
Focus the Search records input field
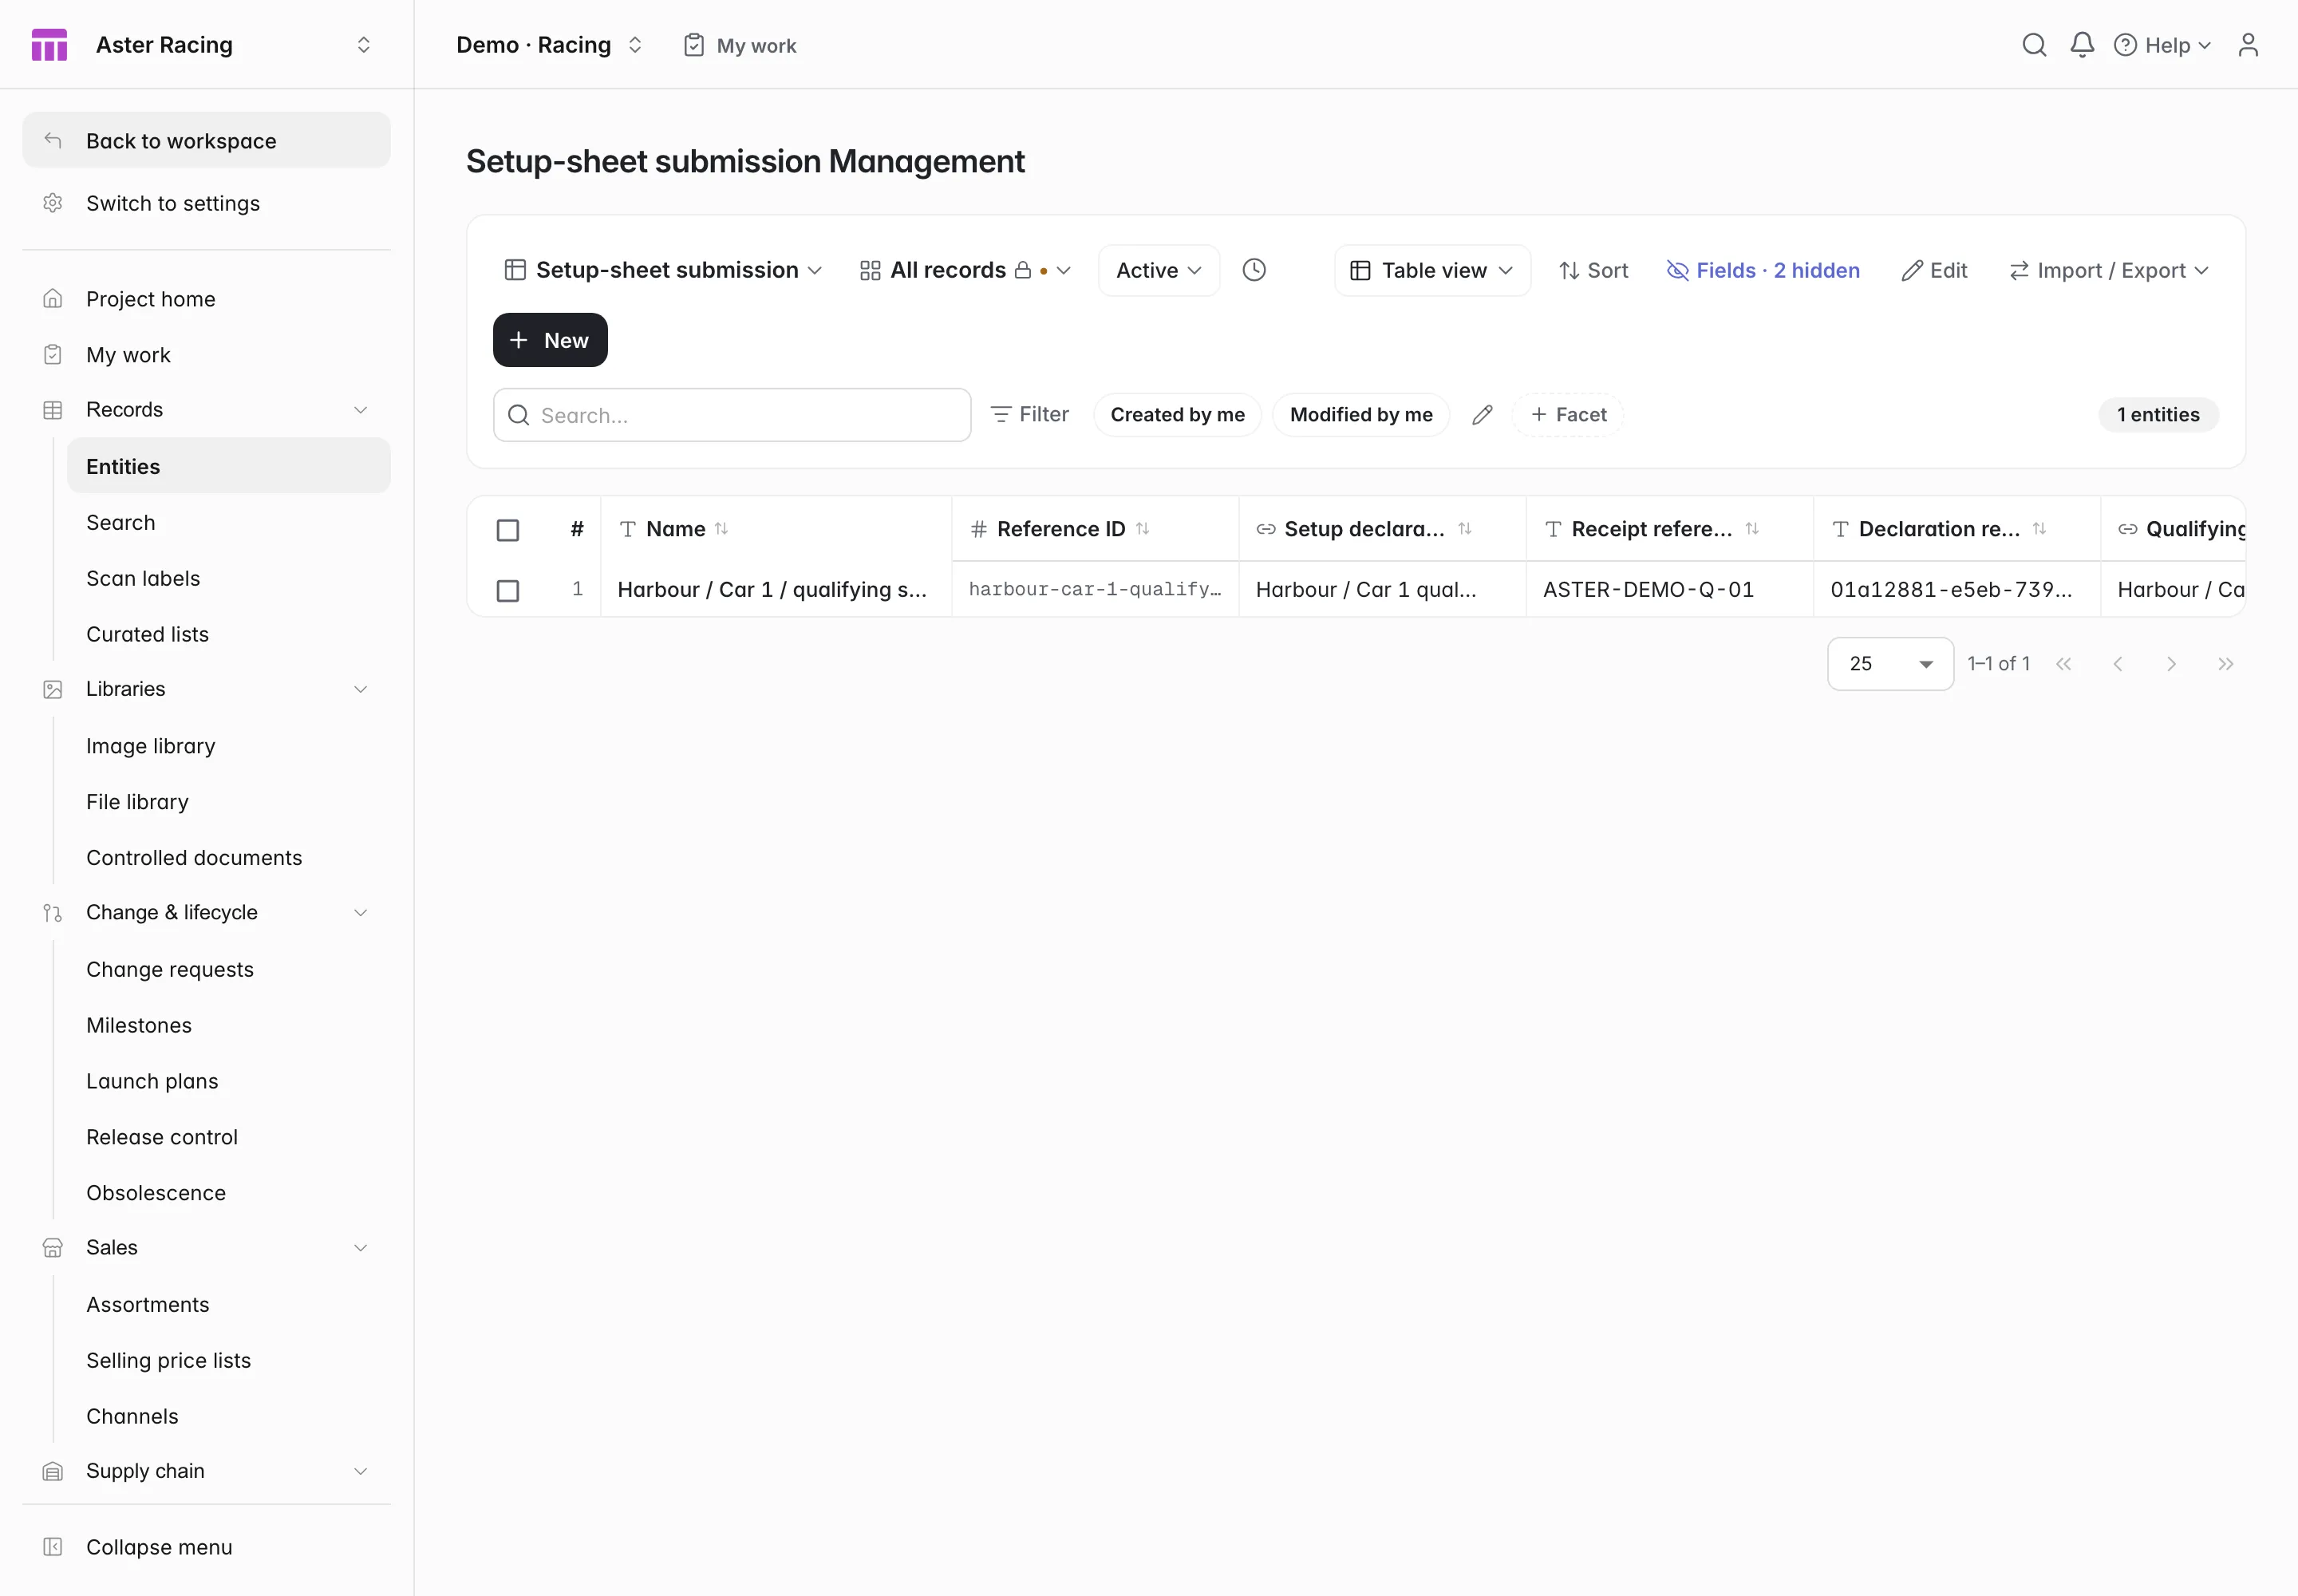coord(732,415)
